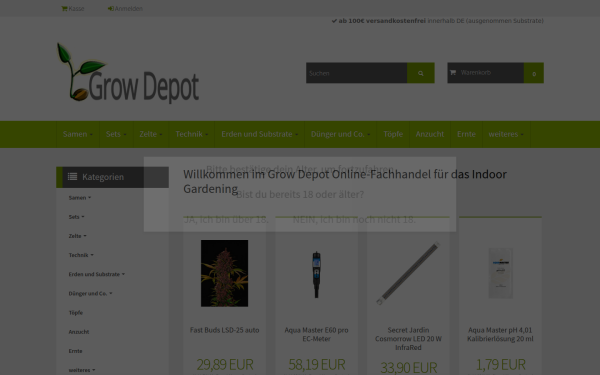Click the 29,89 EUR price

tap(225, 364)
